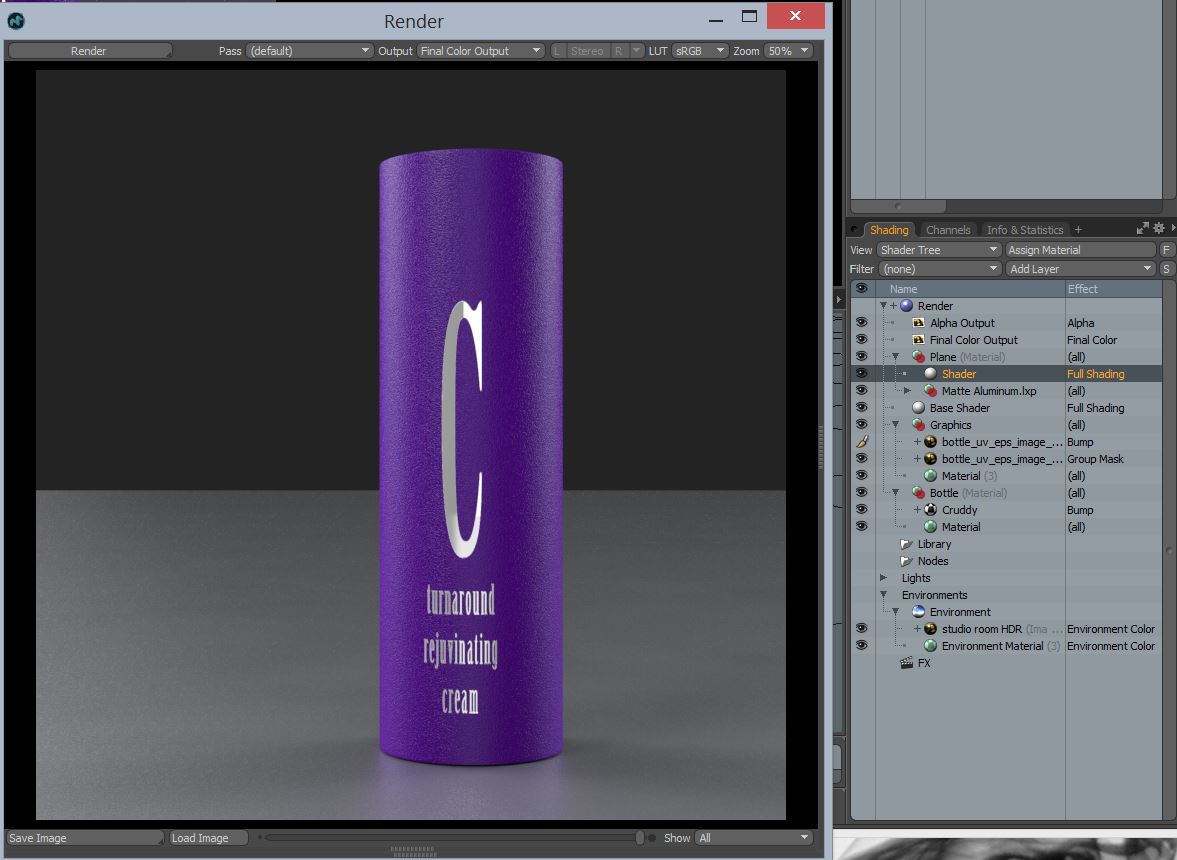Click the panel expand arrows icon

(1142, 228)
